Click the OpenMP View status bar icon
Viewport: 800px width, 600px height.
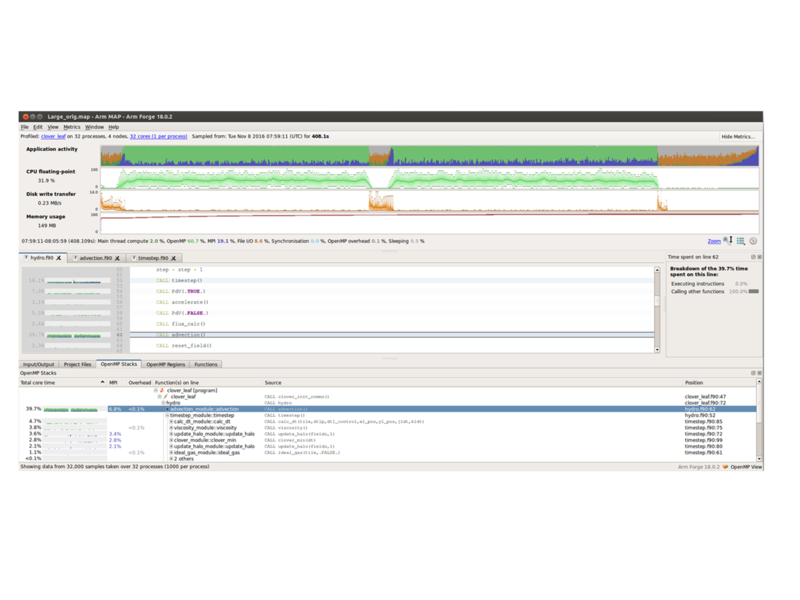click(726, 467)
